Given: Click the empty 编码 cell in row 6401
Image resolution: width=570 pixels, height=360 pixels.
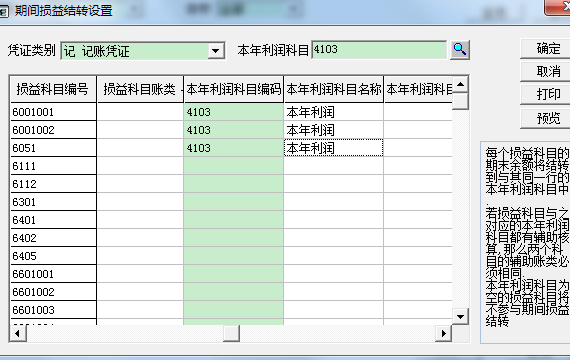Looking at the screenshot, I should pos(234,220).
